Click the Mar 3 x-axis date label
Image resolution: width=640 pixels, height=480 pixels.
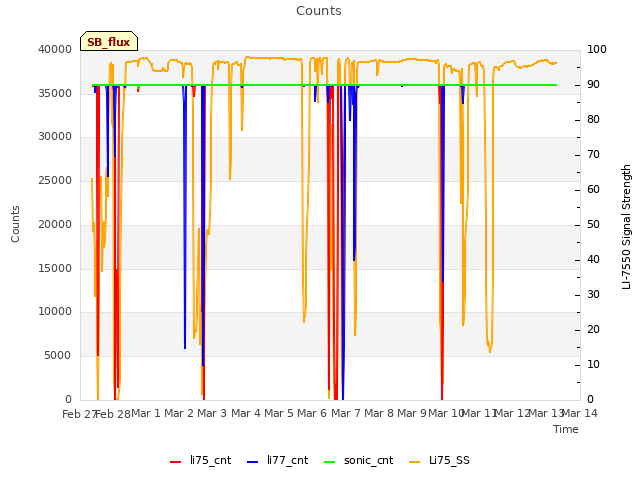click(212, 413)
